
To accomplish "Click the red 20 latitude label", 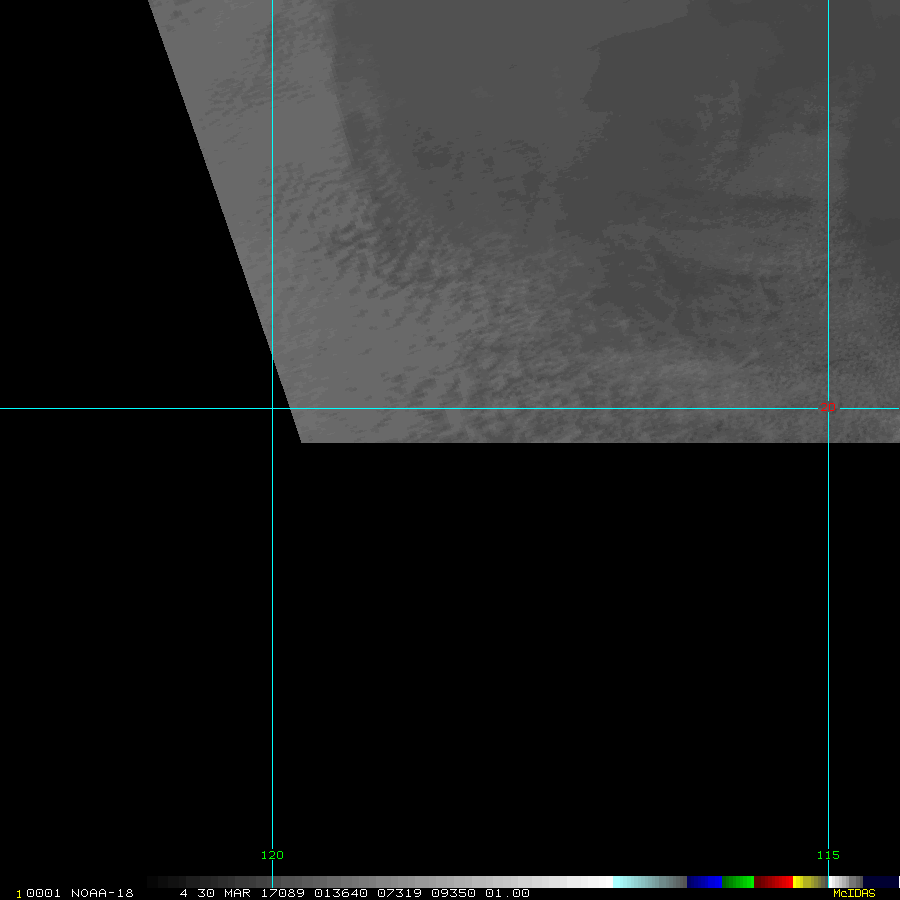I will pos(828,407).
